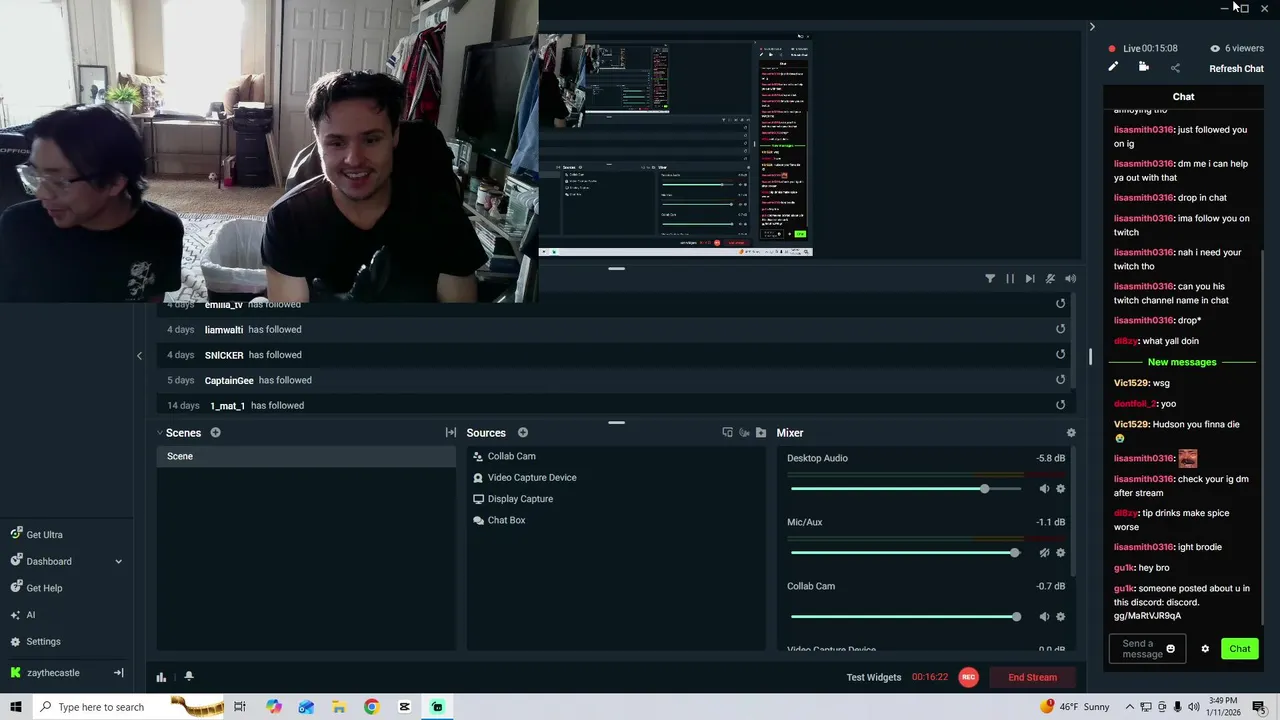The width and height of the screenshot is (1280, 720).
Task: Click the Test Widgets button
Action: [x=874, y=677]
